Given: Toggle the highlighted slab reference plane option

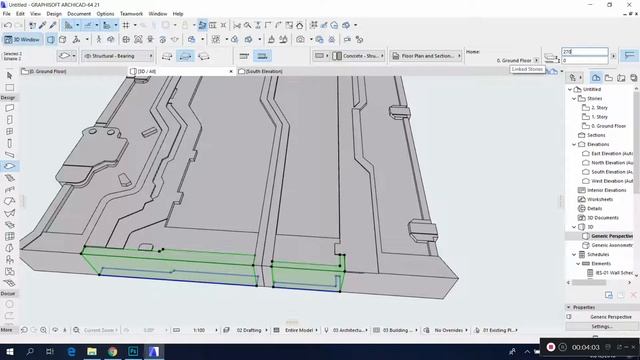Looking at the screenshot, I should click(x=262, y=56).
